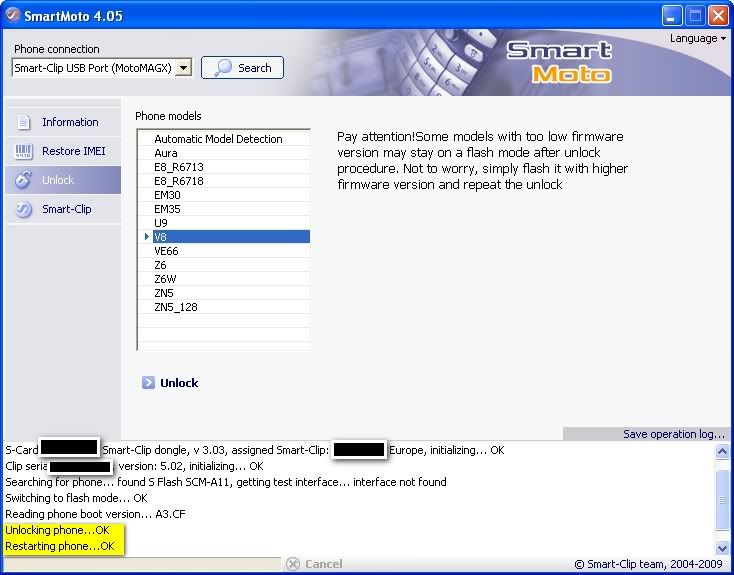The width and height of the screenshot is (734, 575).
Task: Click the row marker arrow beside V8
Action: (x=147, y=237)
